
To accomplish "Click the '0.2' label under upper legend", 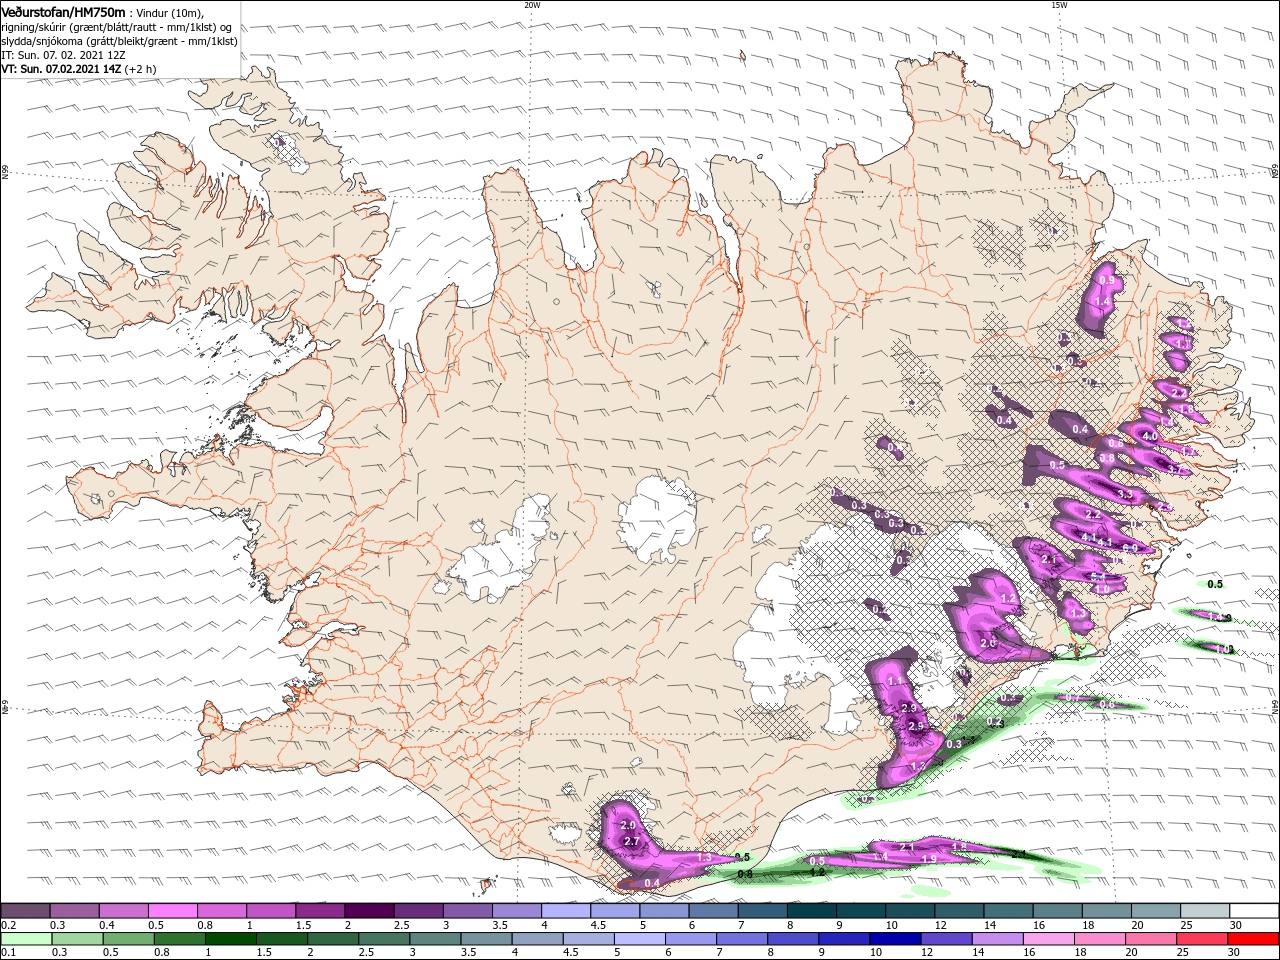I will click(8, 925).
